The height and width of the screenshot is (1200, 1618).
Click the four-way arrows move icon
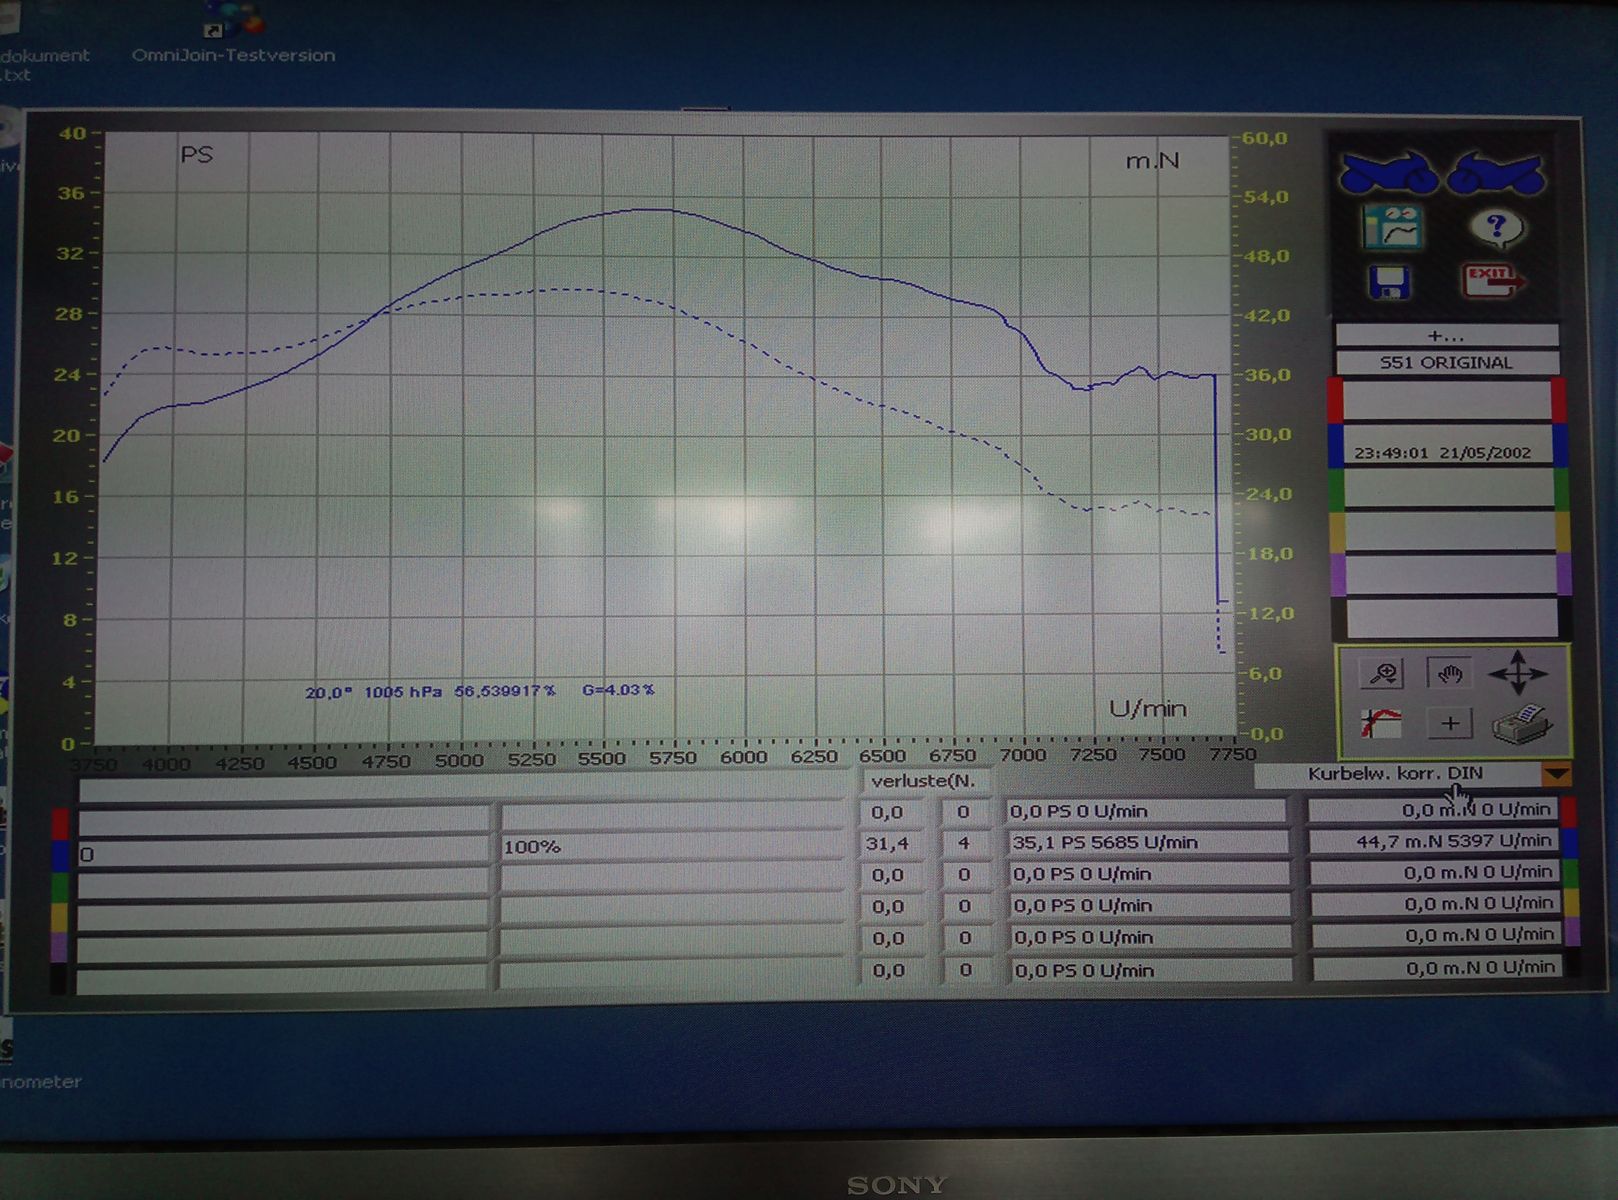pos(1518,673)
